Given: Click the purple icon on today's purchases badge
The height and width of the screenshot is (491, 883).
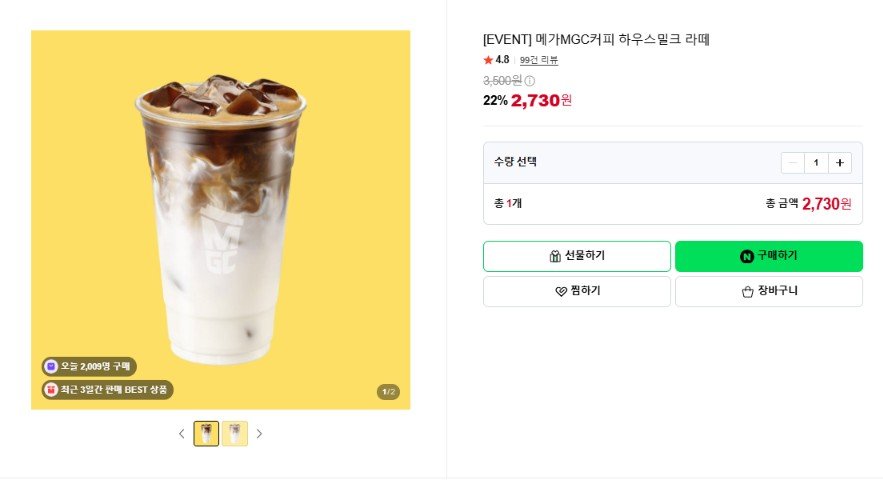Looking at the screenshot, I should click(x=51, y=367).
